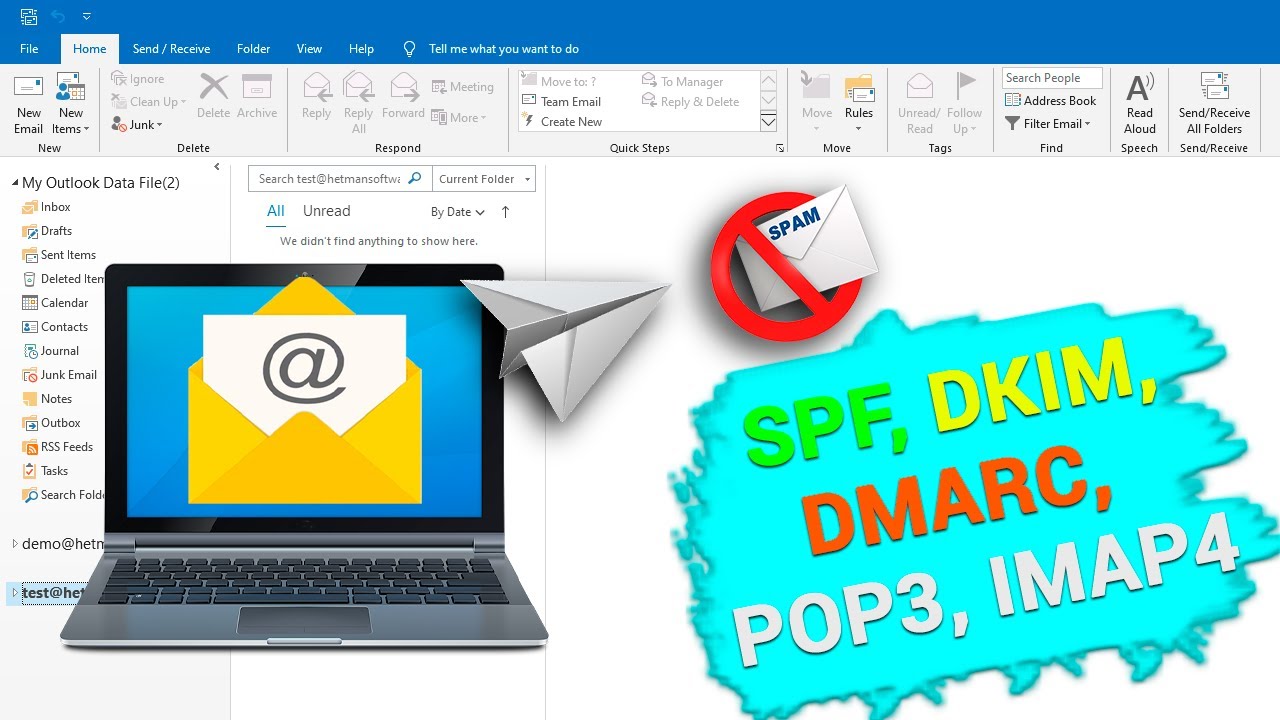Viewport: 1280px width, 720px height.
Task: Switch to the Send / Receive tab
Action: tap(171, 49)
